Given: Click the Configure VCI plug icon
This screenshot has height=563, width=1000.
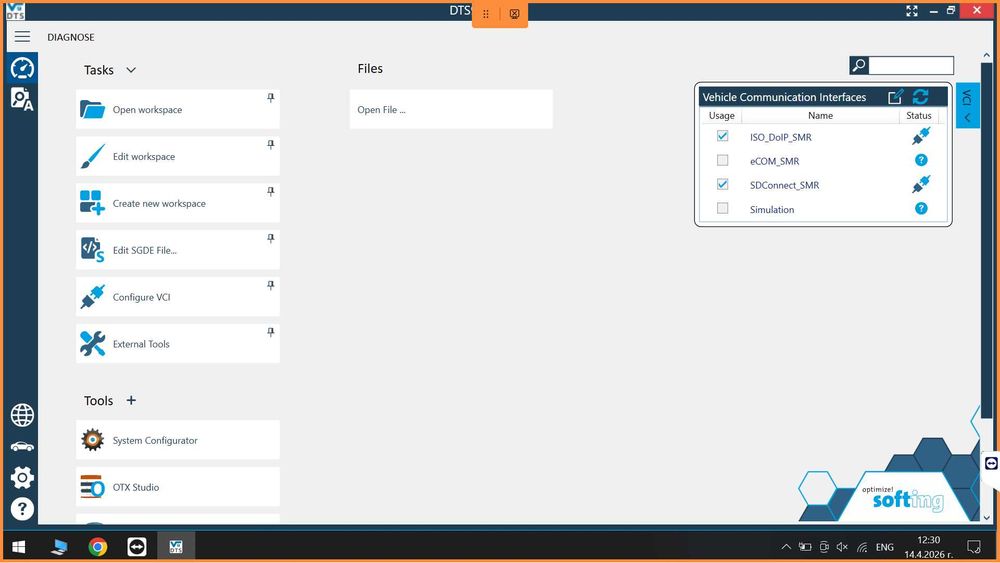Looking at the screenshot, I should 92,296.
